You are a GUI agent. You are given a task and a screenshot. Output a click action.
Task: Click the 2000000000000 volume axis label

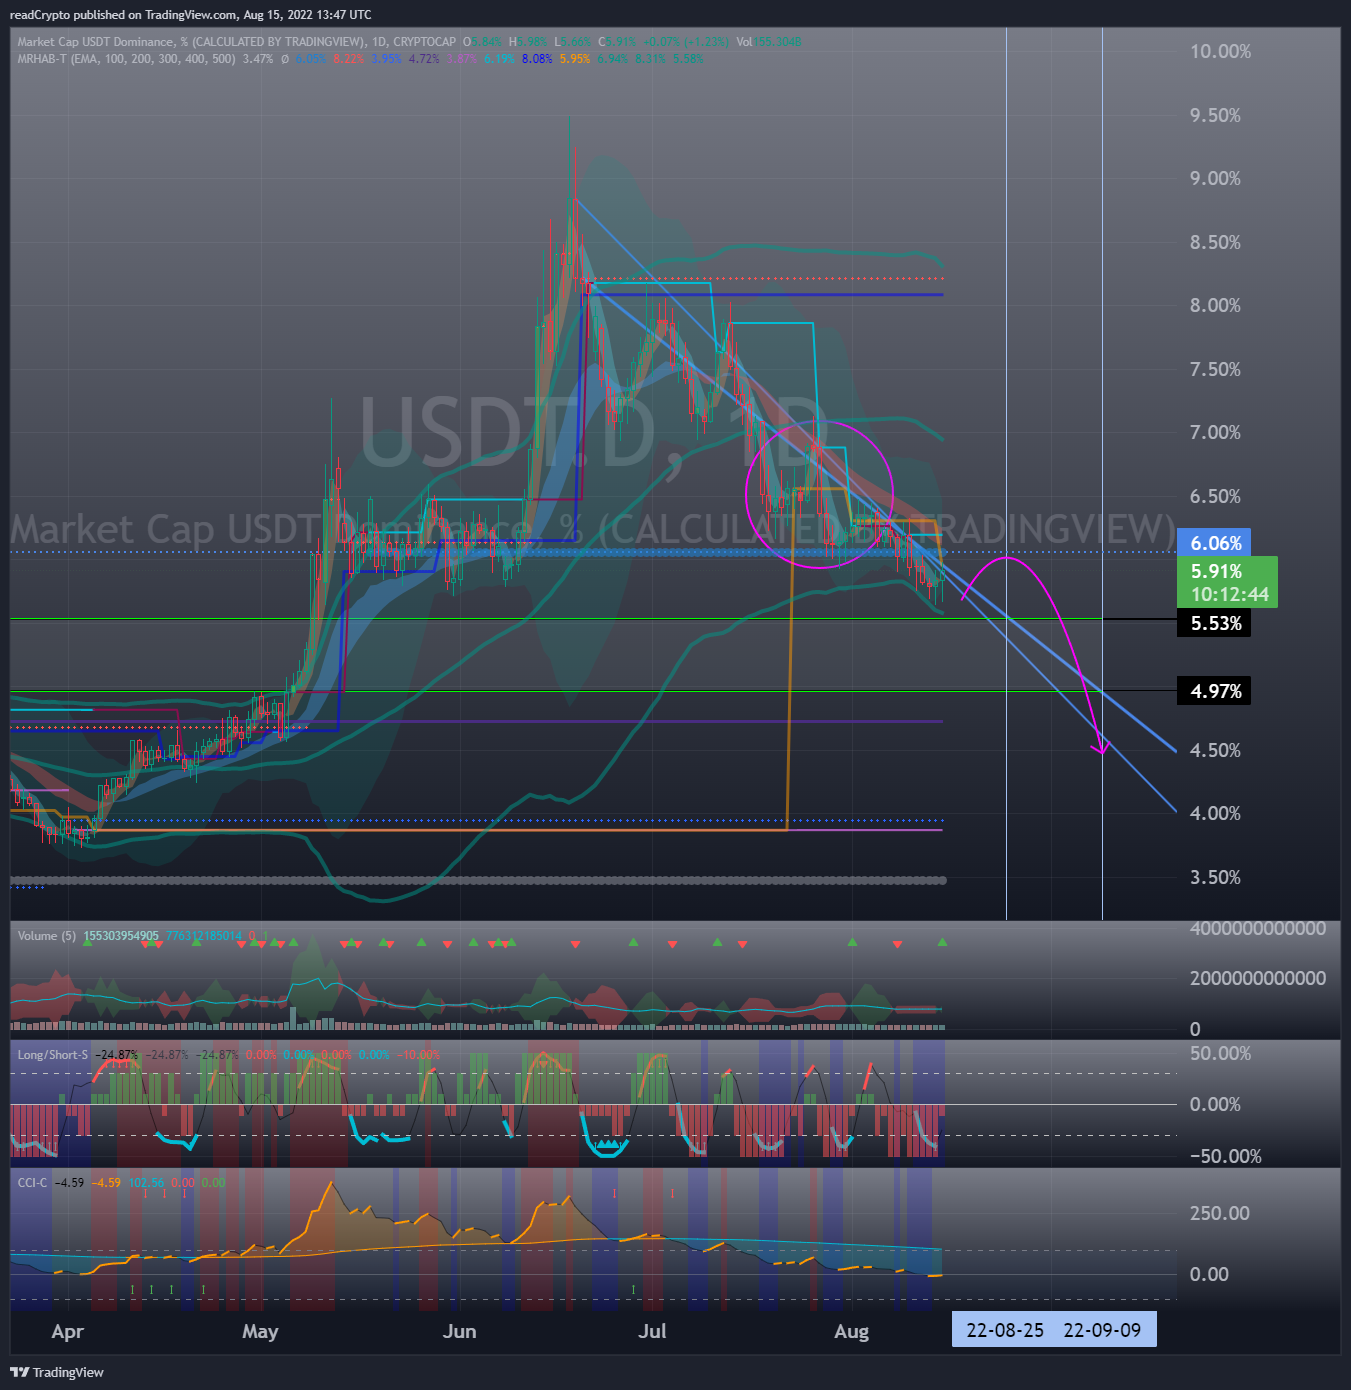click(1258, 978)
